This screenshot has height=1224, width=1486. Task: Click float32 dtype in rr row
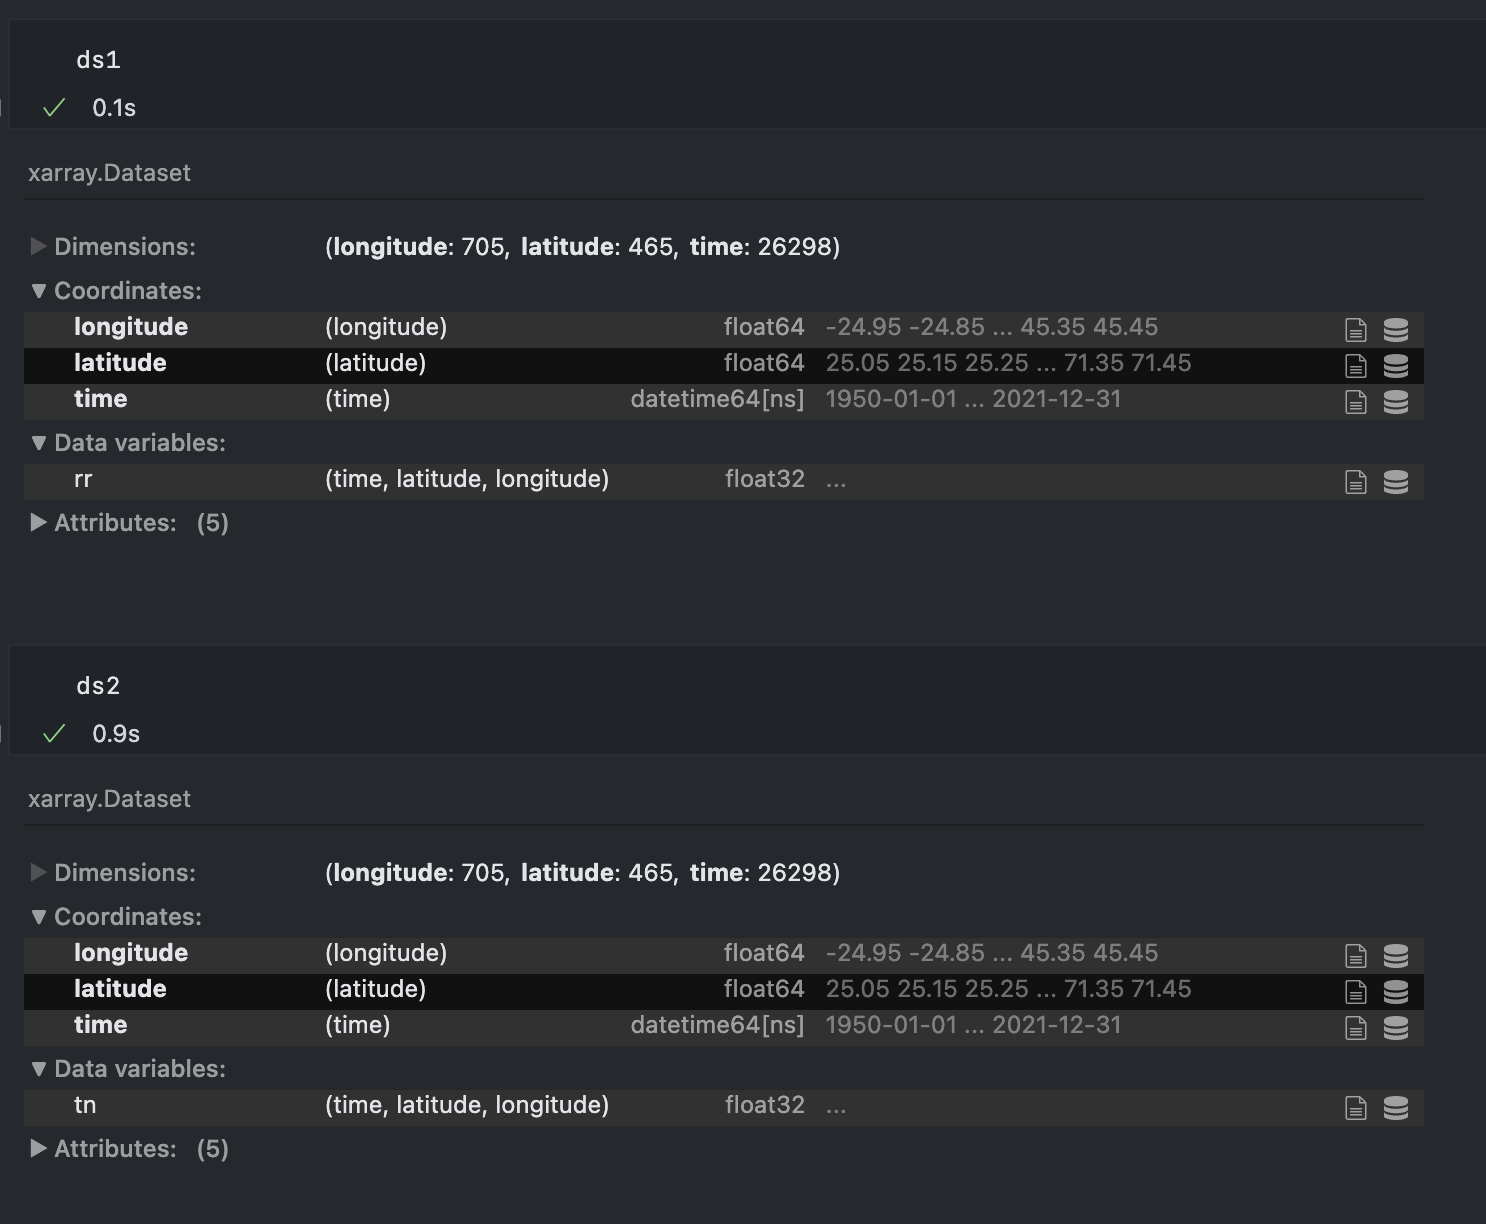pos(764,479)
